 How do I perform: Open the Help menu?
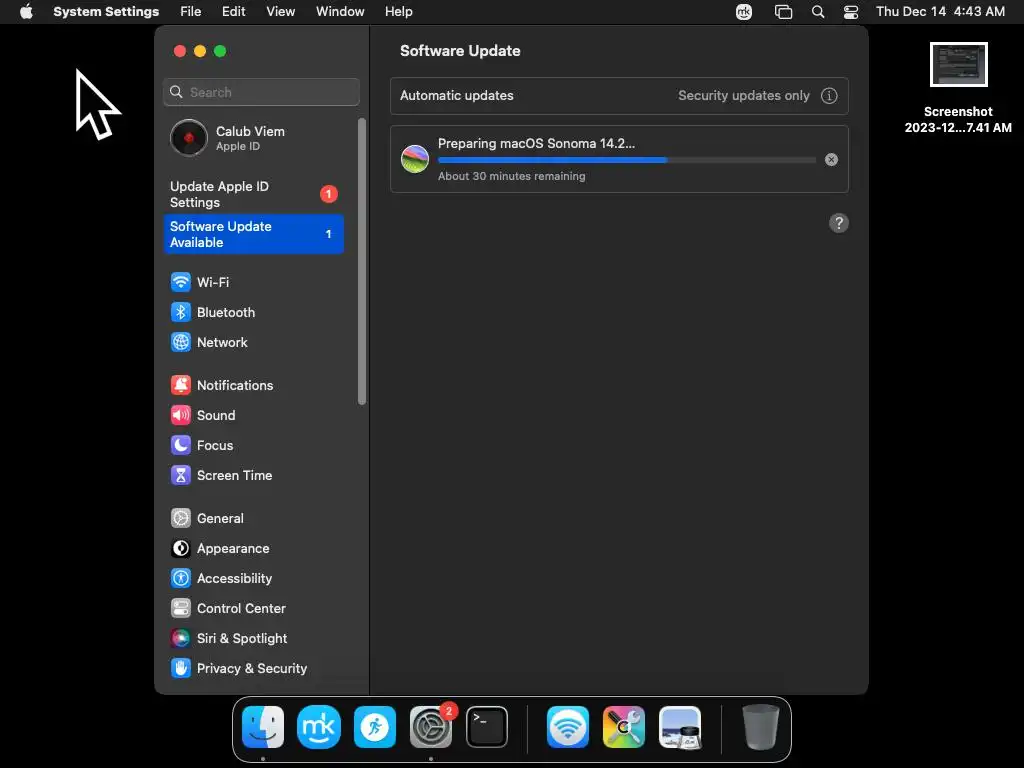(398, 12)
